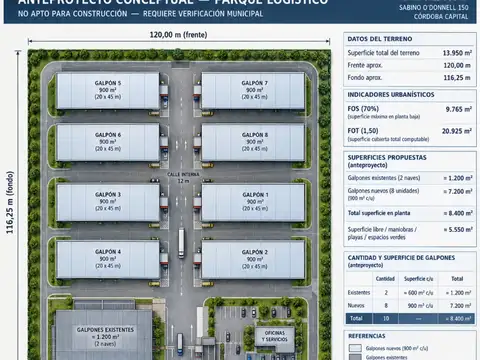The image size is (480, 360).
Task: Click the '≈ 5.550 m²' free surface value
Action: 458,229
